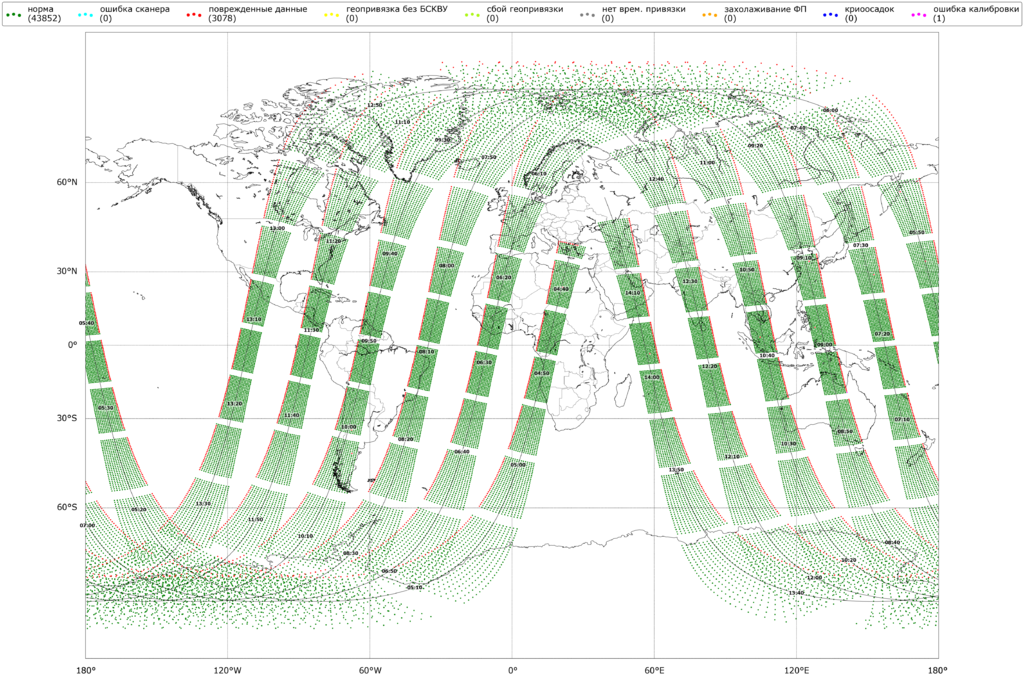This screenshot has width=1024, height=677.
Task: Click the yellow 'геопривязка без БСКВУ' marker
Action: tap(331, 14)
